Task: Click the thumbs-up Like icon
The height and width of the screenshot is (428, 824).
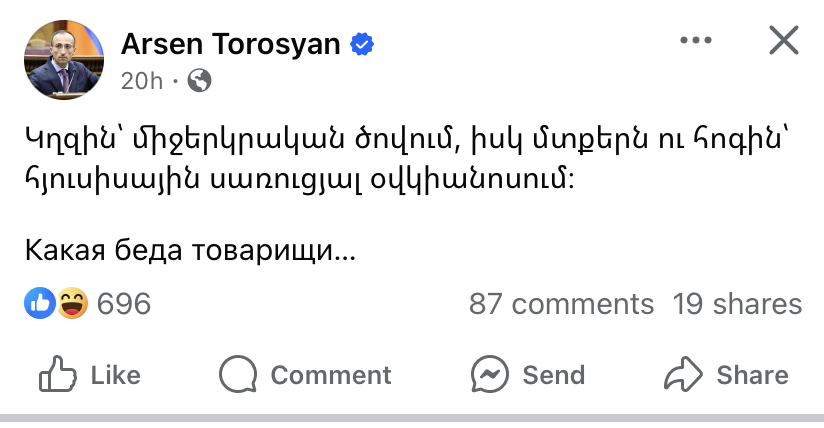Action: [58, 375]
